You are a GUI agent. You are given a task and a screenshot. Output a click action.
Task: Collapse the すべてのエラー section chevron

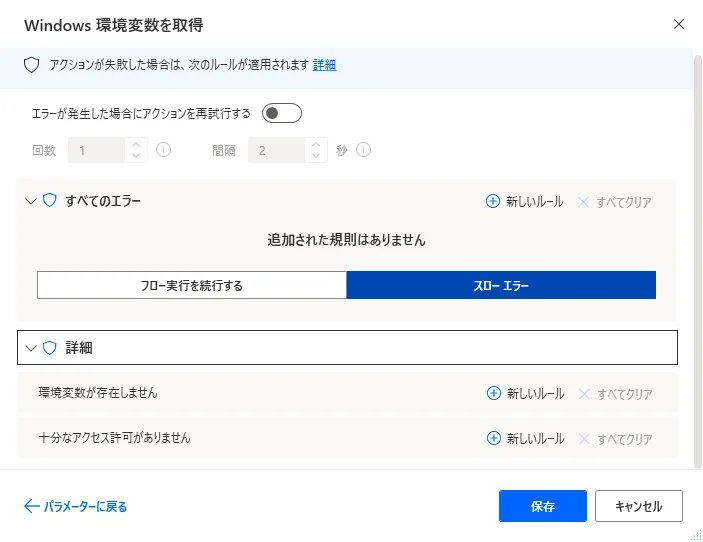tap(30, 201)
